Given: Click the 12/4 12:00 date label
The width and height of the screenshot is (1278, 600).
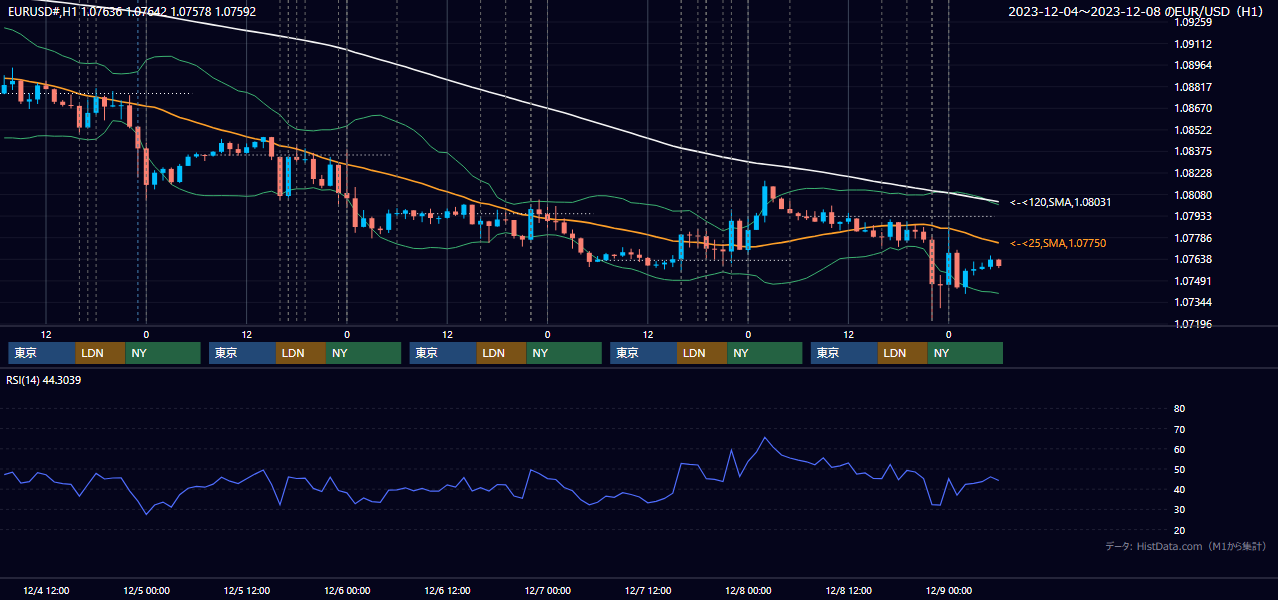Looking at the screenshot, I should click(x=45, y=591).
